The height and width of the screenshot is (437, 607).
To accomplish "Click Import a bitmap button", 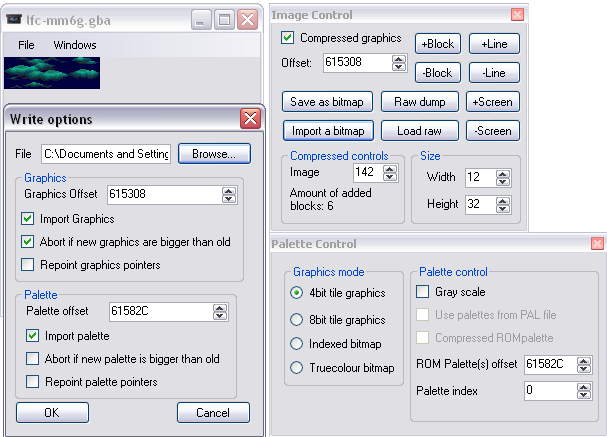I will point(328,131).
